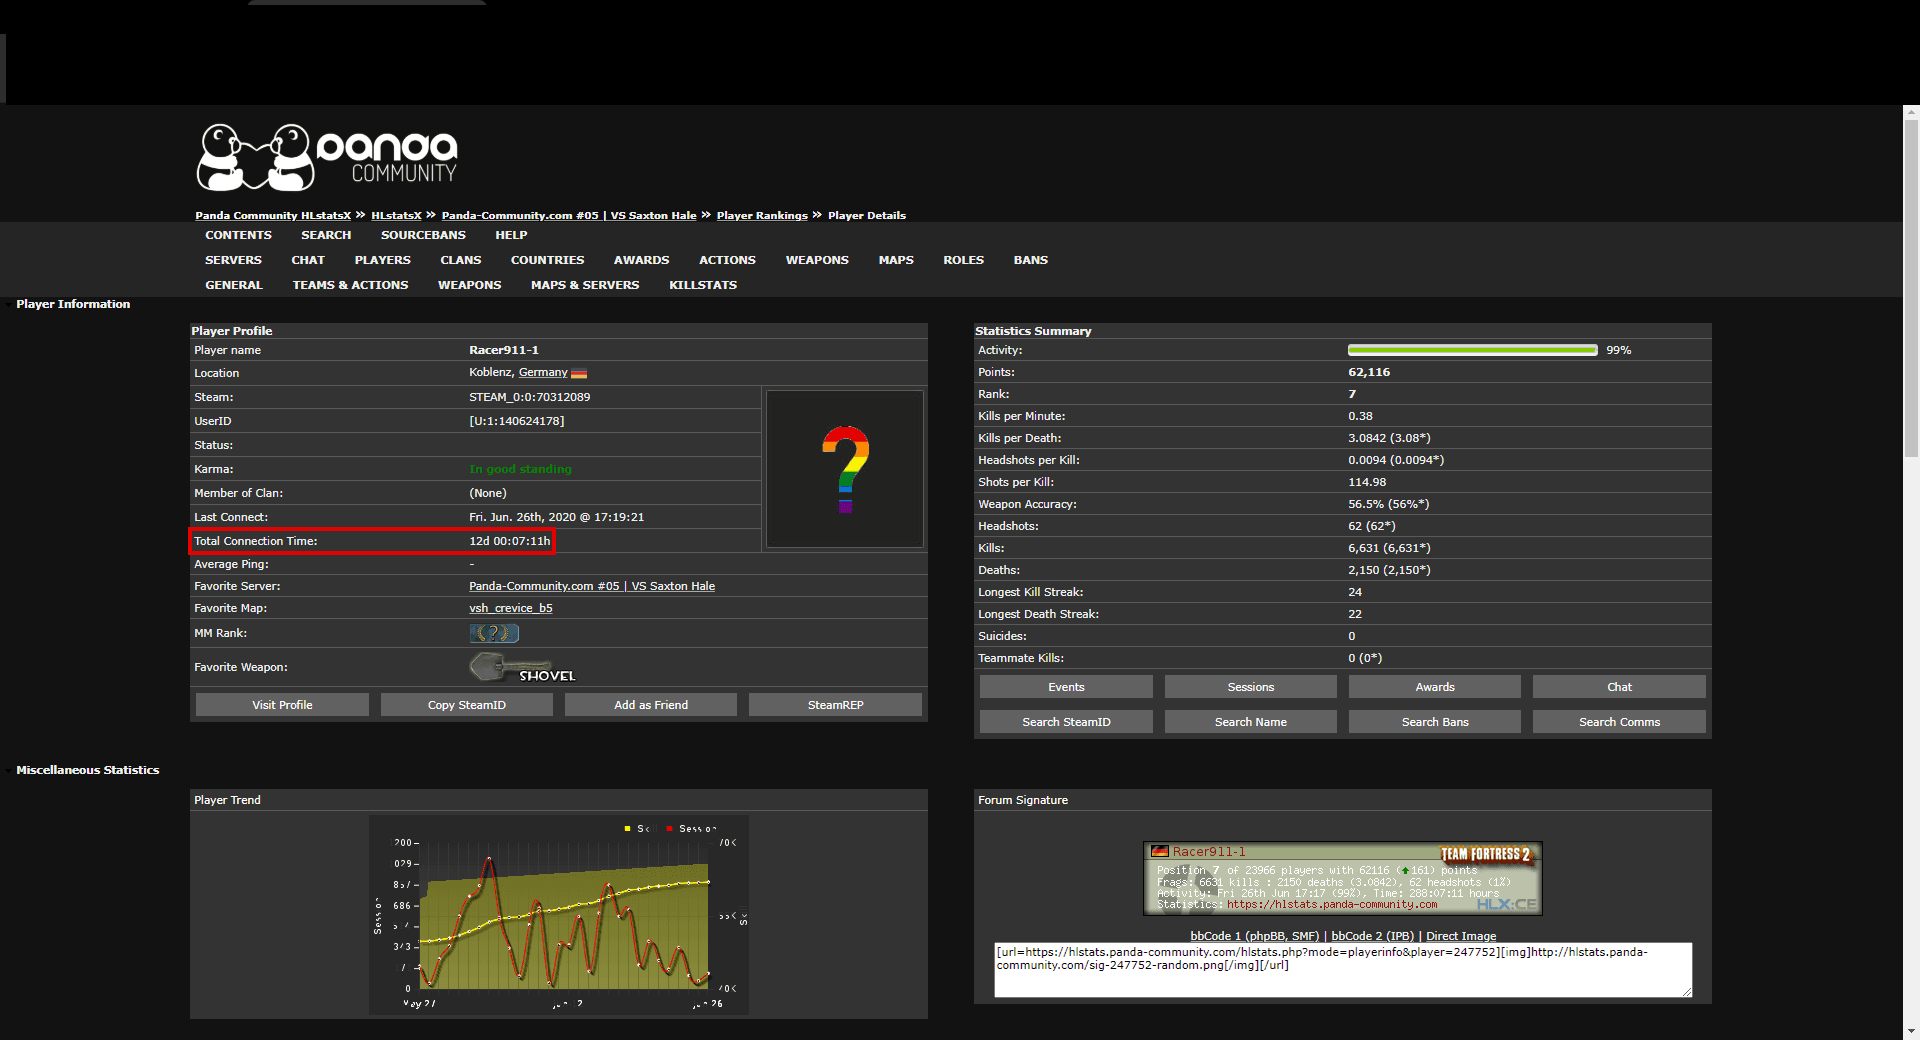The image size is (1920, 1040).
Task: Click the scrollbar down arrow
Action: pyautogui.click(x=1911, y=1031)
